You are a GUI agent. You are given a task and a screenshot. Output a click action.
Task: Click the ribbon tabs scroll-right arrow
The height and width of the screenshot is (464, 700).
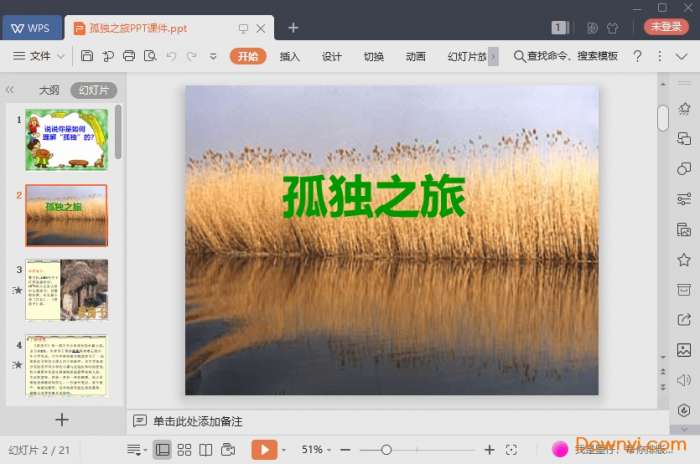(493, 57)
